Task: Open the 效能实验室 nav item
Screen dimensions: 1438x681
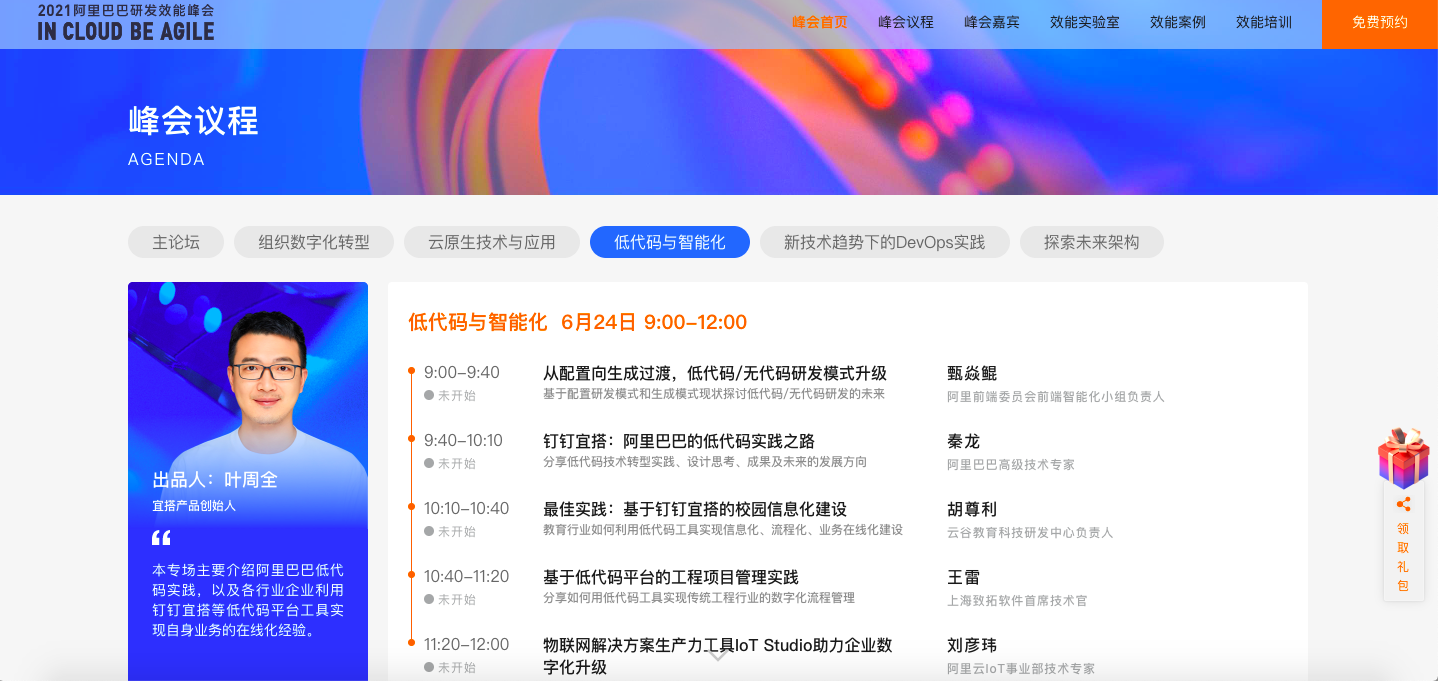Action: pyautogui.click(x=1085, y=22)
